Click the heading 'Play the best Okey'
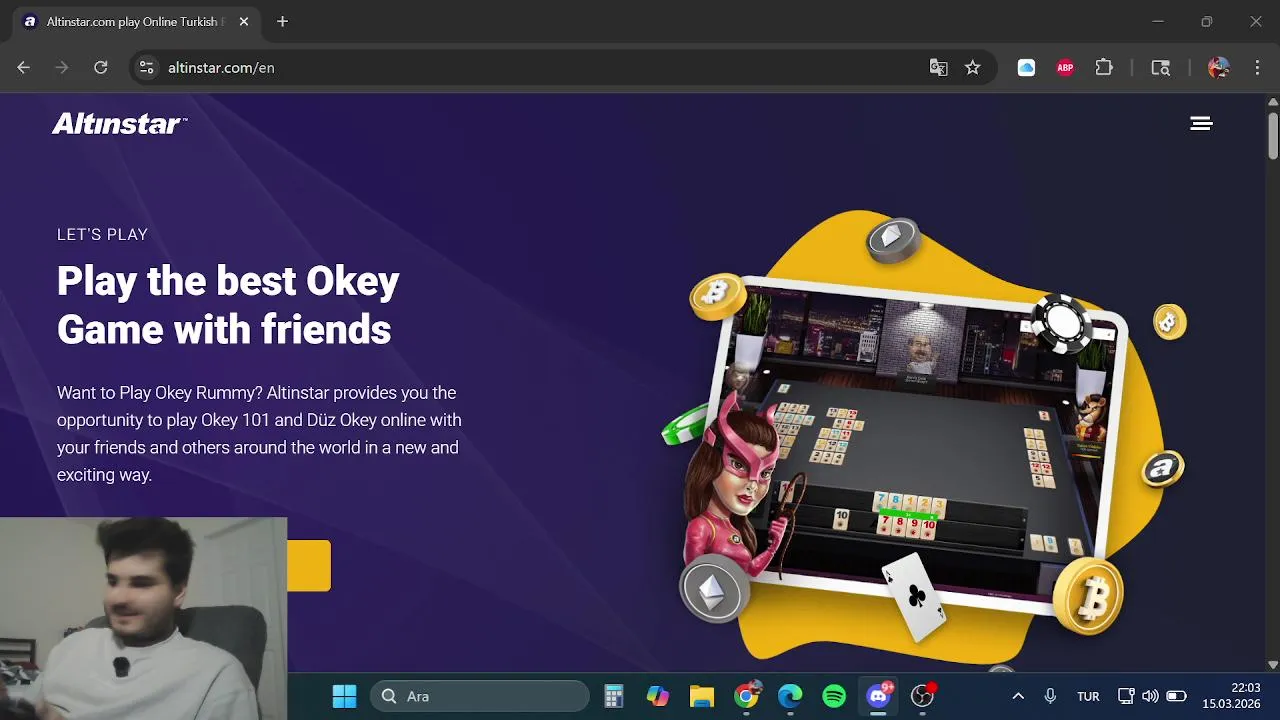Image resolution: width=1280 pixels, height=720 pixels. (228, 281)
